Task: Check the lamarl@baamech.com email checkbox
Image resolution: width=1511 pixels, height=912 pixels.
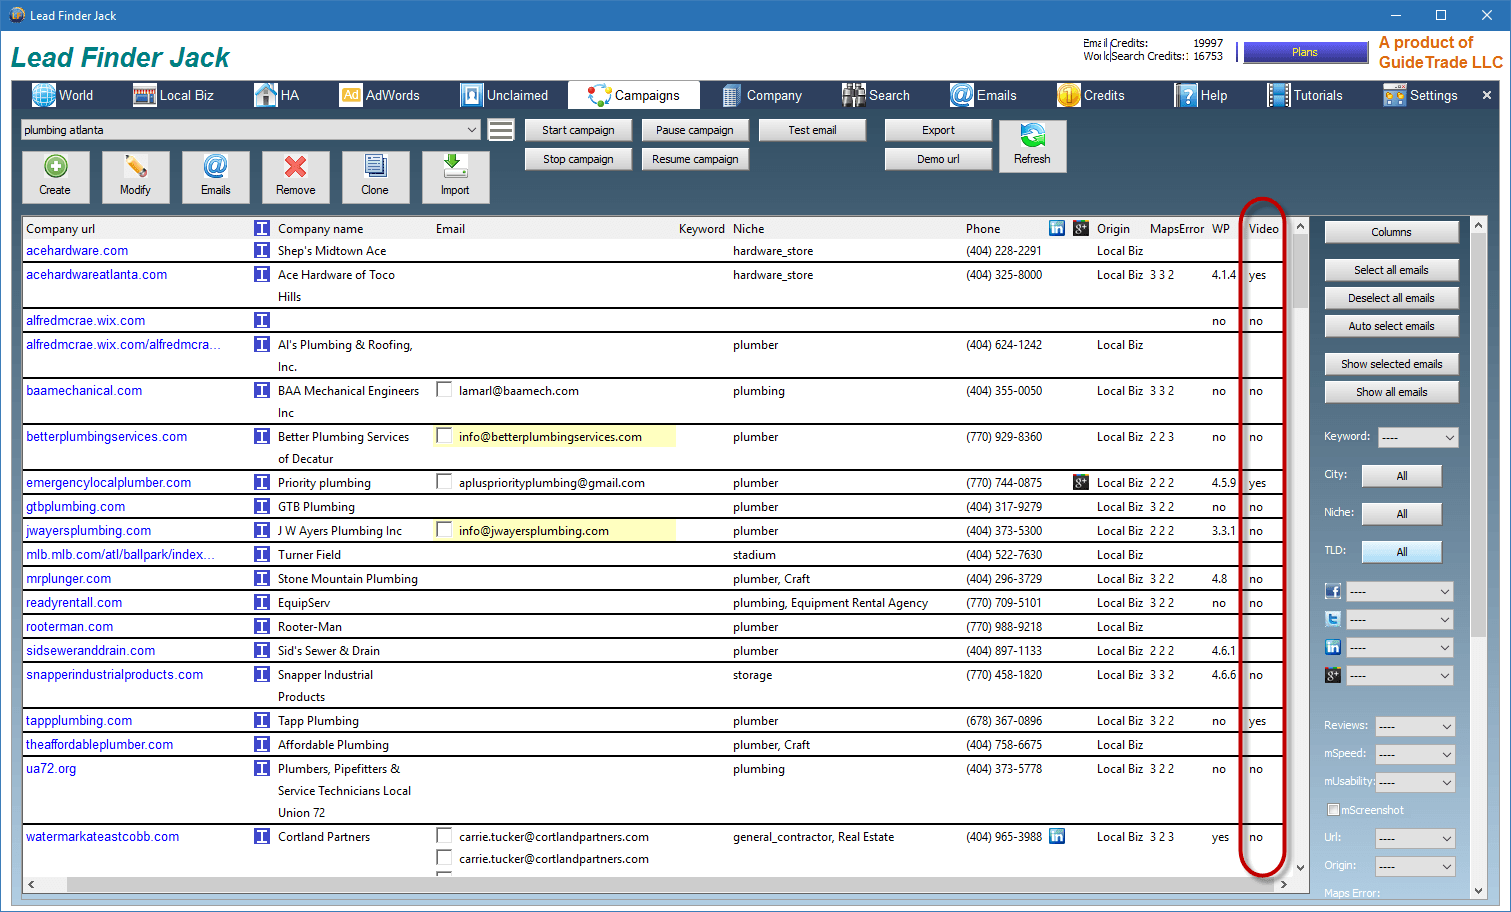Action: point(444,390)
